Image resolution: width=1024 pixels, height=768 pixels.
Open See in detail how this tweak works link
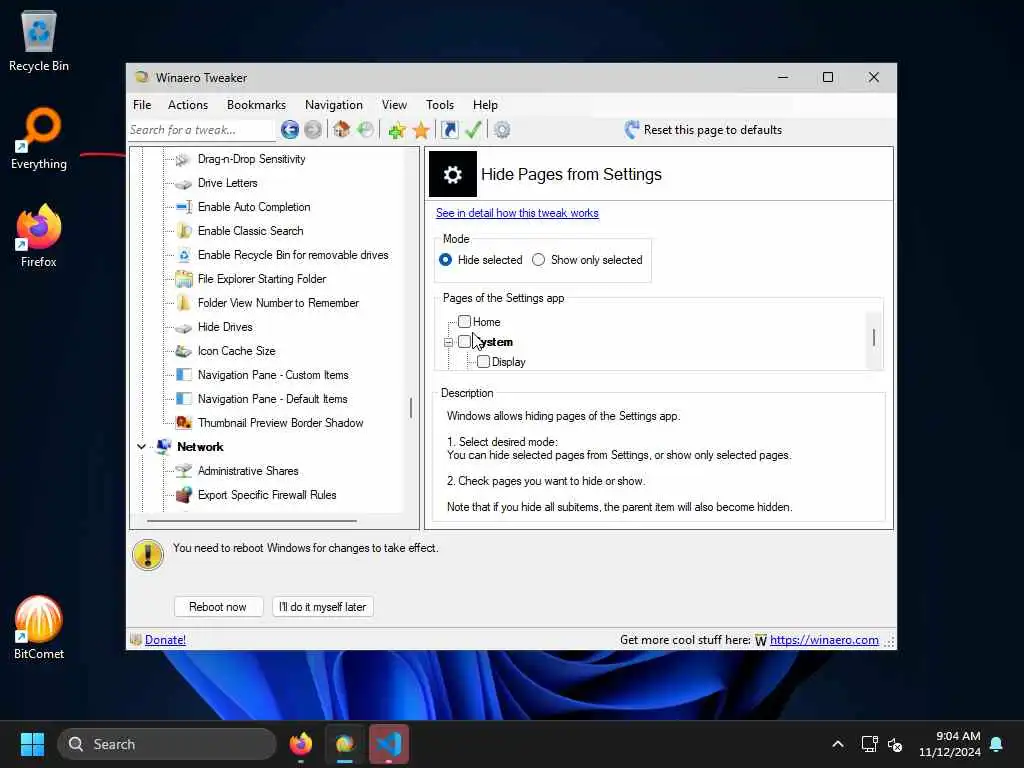coord(517,213)
